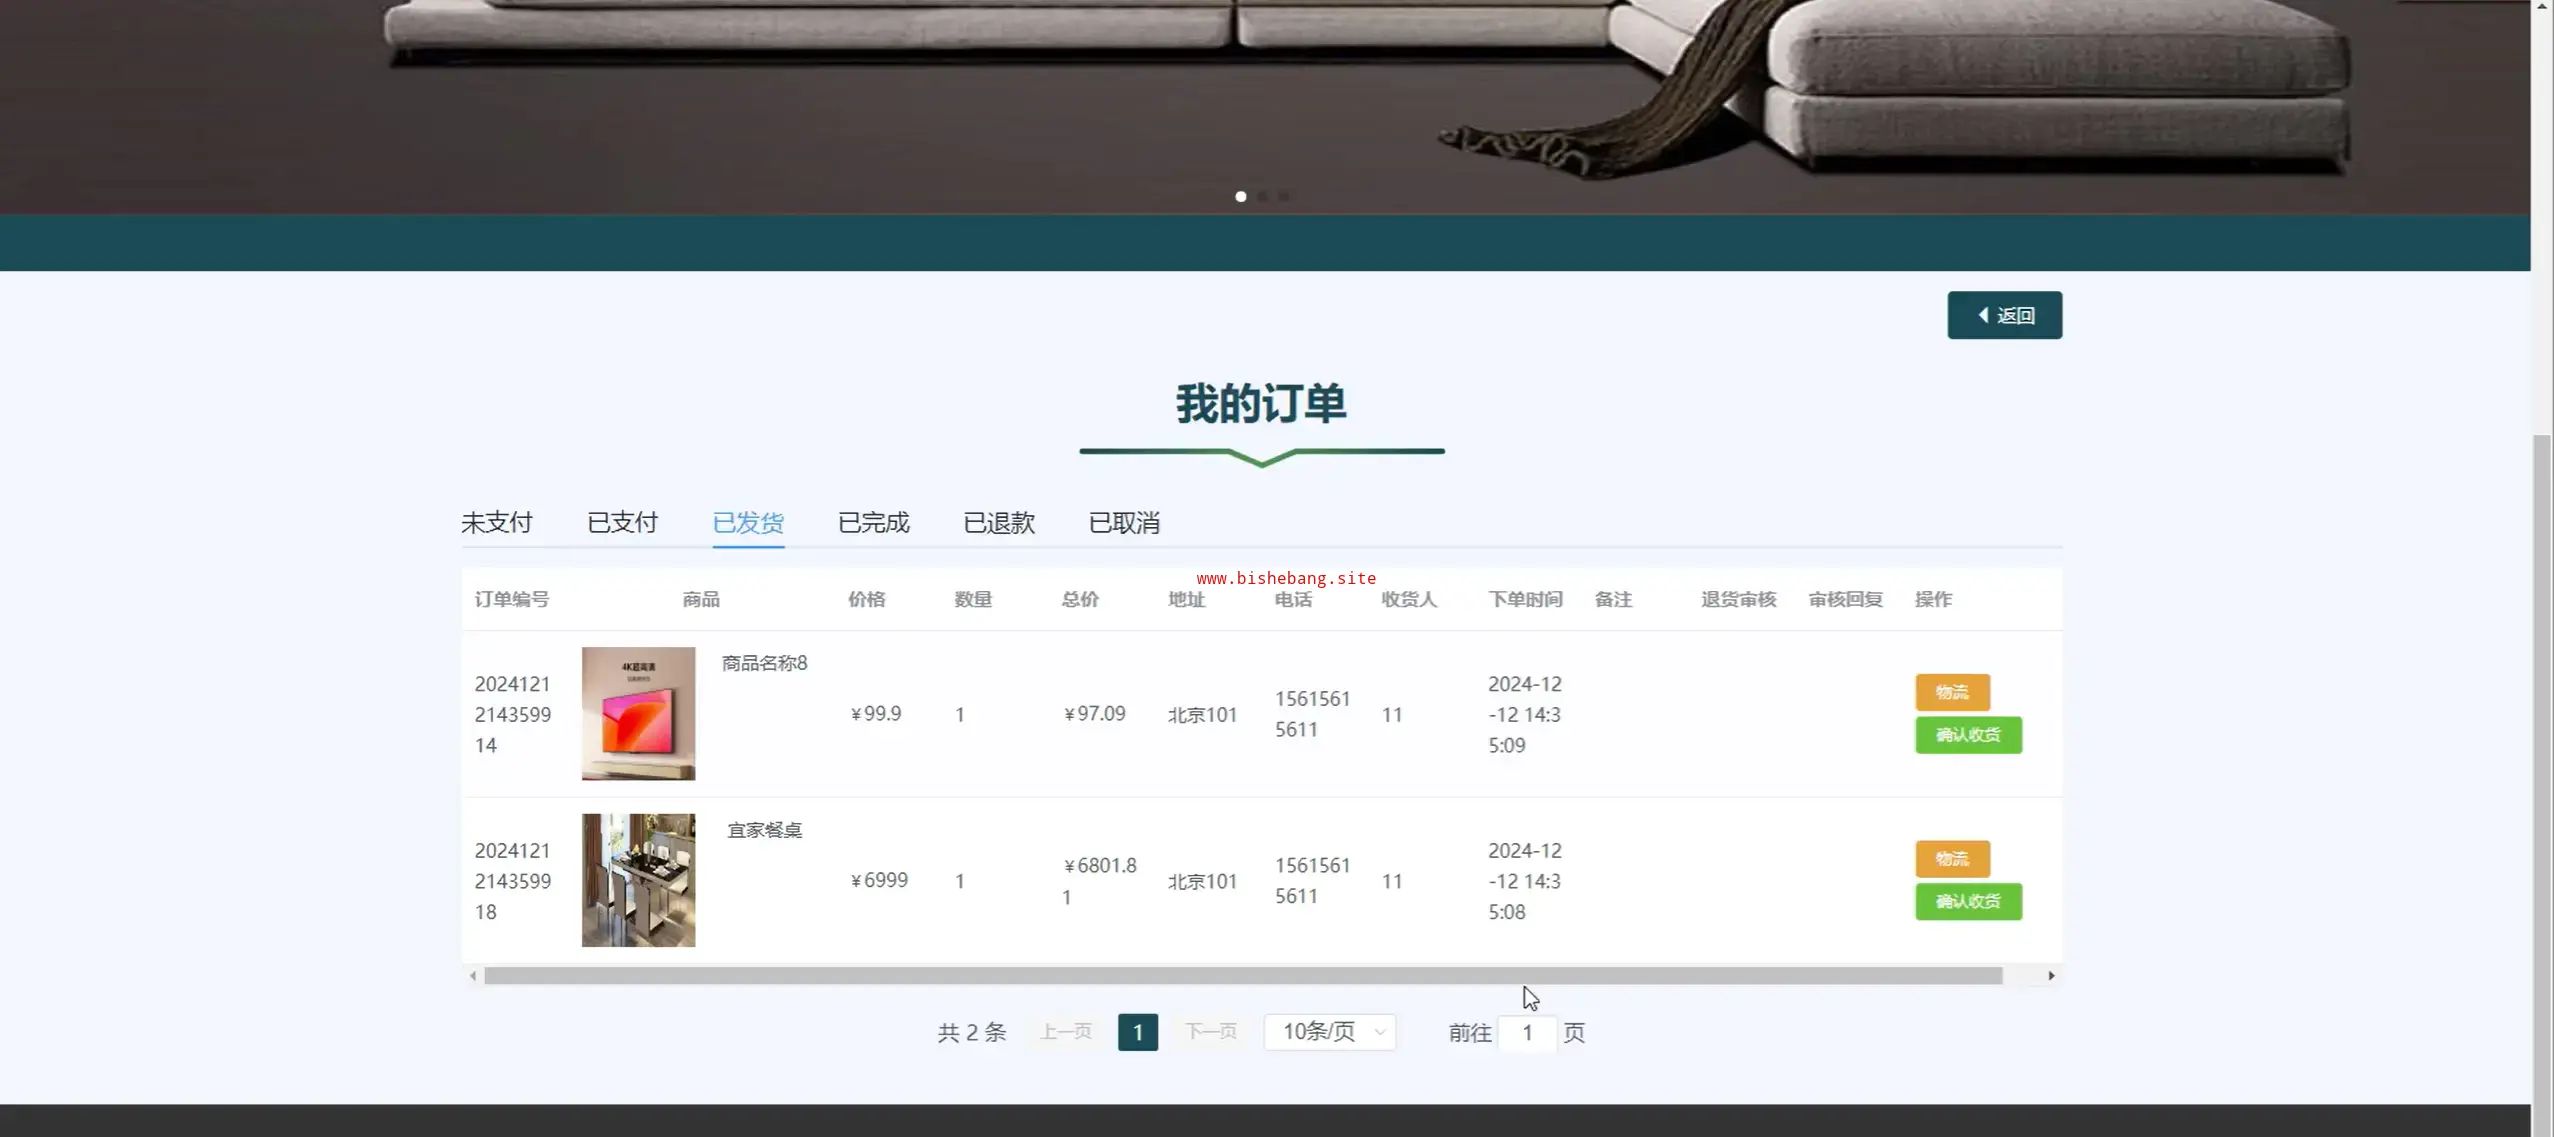The image size is (2554, 1137).
Task: Click 确认收货 for 商品名称8 order
Action: [x=1967, y=735]
